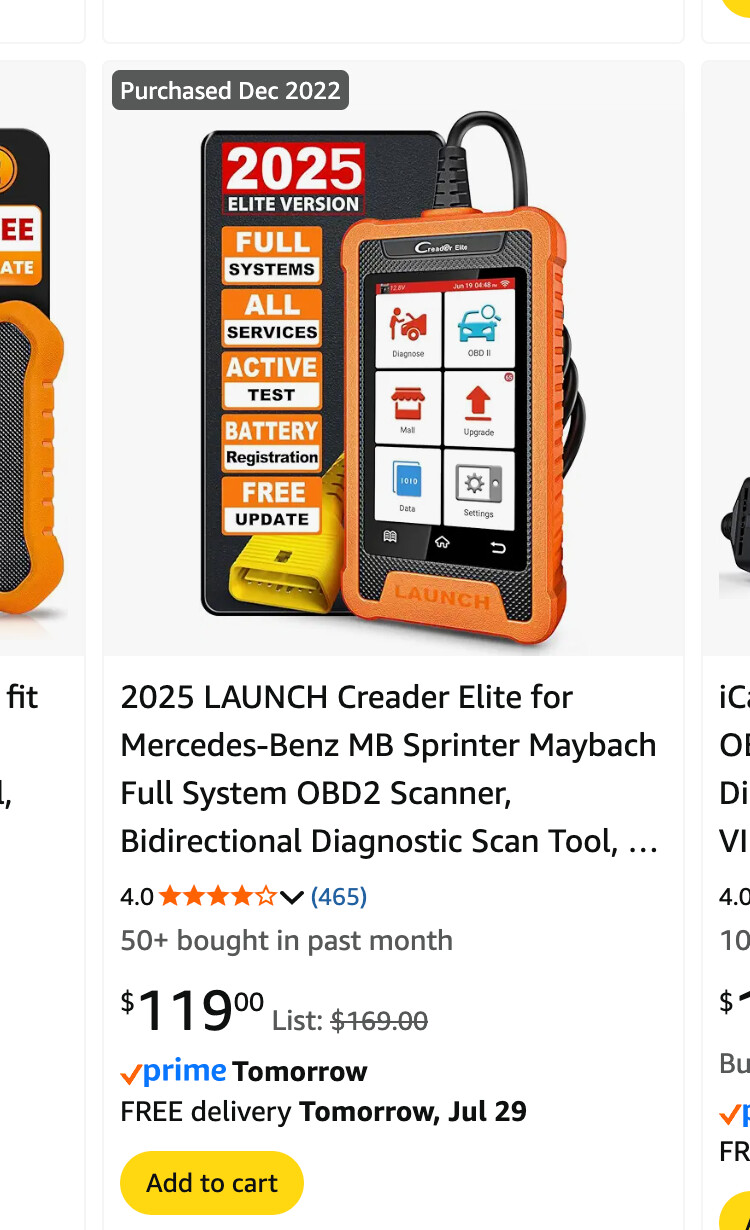The width and height of the screenshot is (750, 1230).
Task: Click the orange star rating
Action: (x=217, y=896)
